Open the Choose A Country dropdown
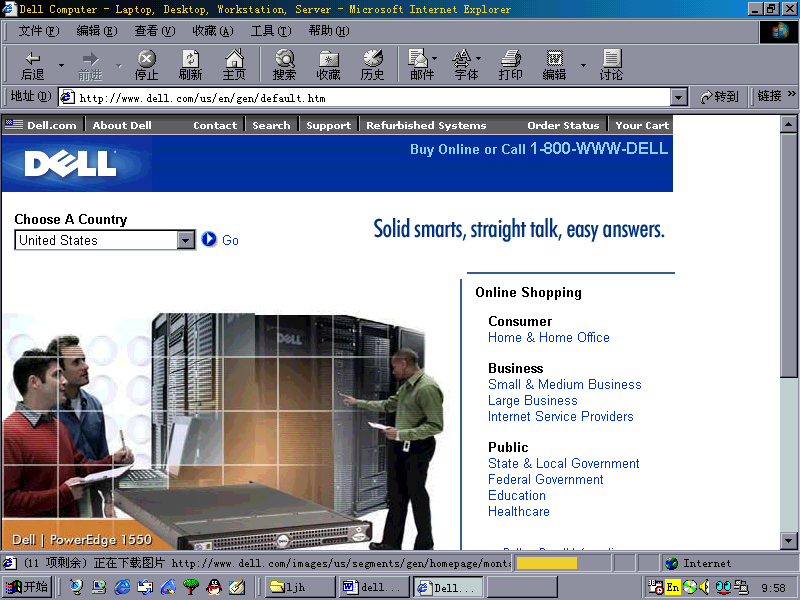This screenshot has height=600, width=800. (x=186, y=239)
